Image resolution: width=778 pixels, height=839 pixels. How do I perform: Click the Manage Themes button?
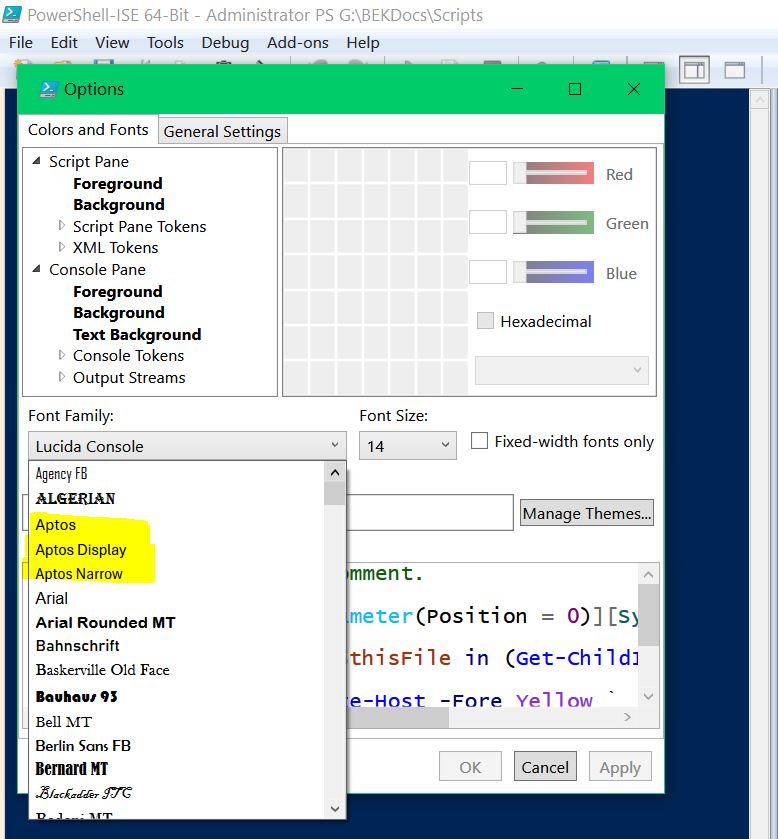point(587,513)
